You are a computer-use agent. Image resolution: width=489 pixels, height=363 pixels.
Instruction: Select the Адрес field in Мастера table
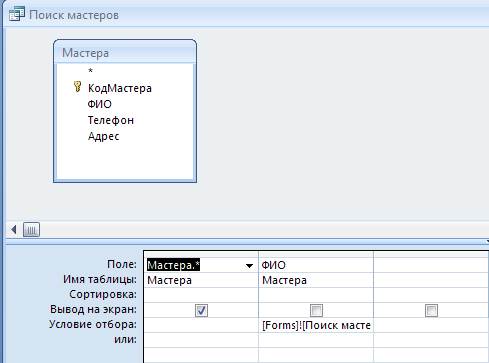click(x=103, y=136)
